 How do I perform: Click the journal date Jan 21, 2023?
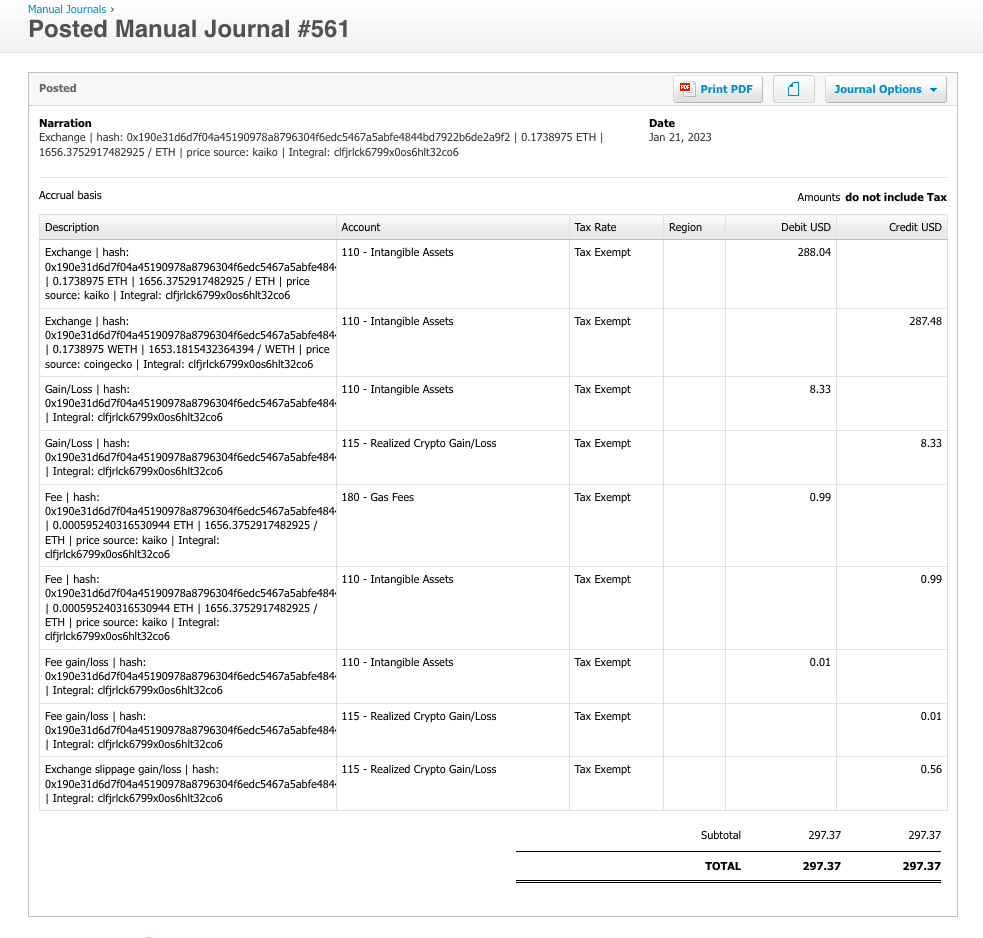680,137
